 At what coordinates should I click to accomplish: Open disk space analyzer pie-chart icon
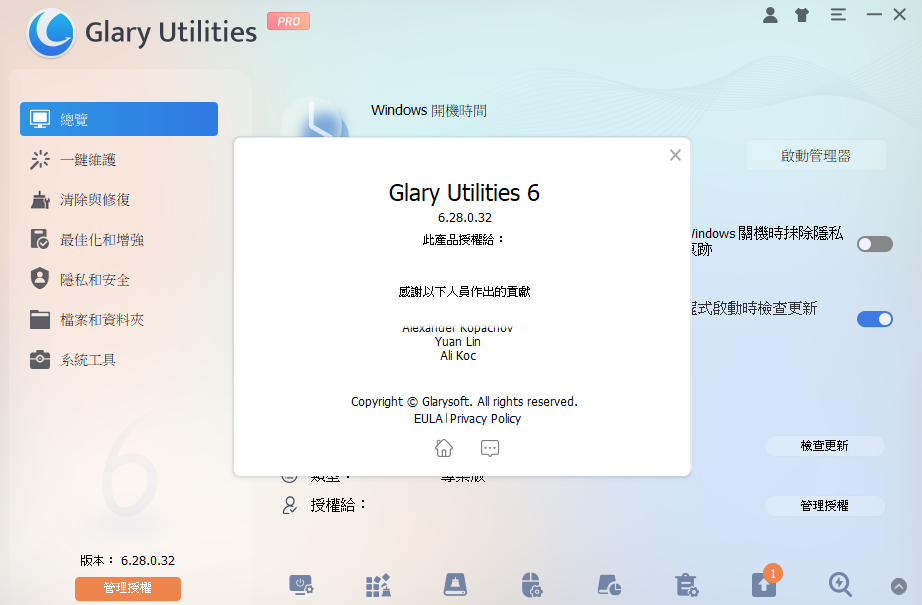pyautogui.click(x=609, y=585)
